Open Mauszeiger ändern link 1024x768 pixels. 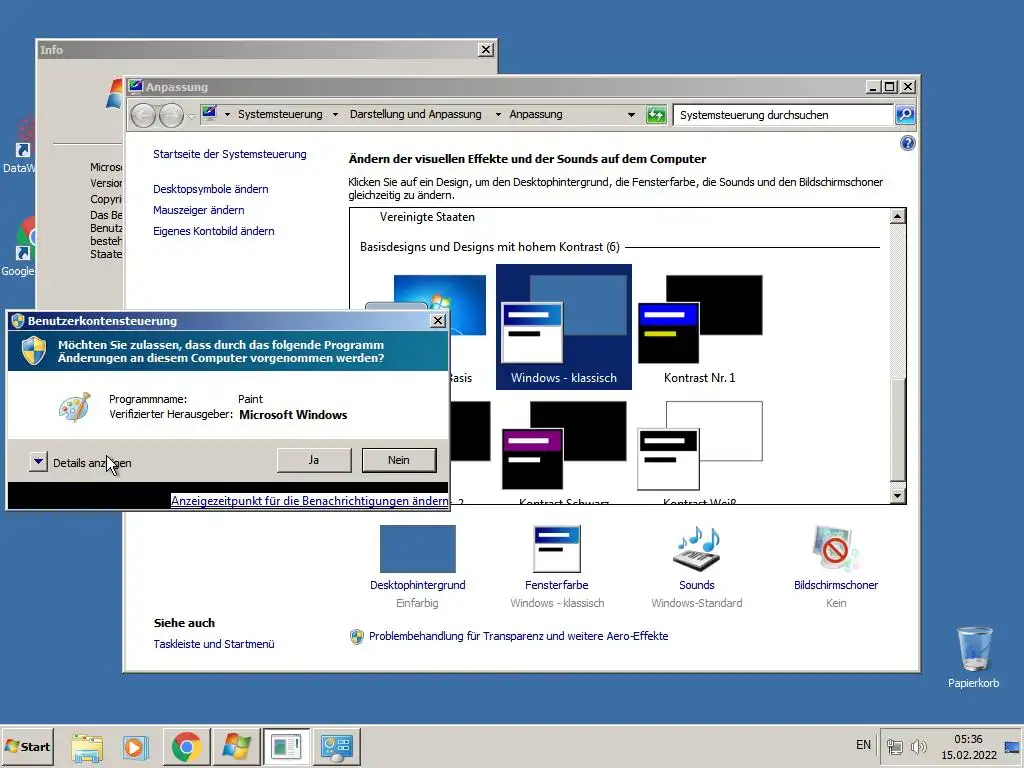tap(199, 210)
